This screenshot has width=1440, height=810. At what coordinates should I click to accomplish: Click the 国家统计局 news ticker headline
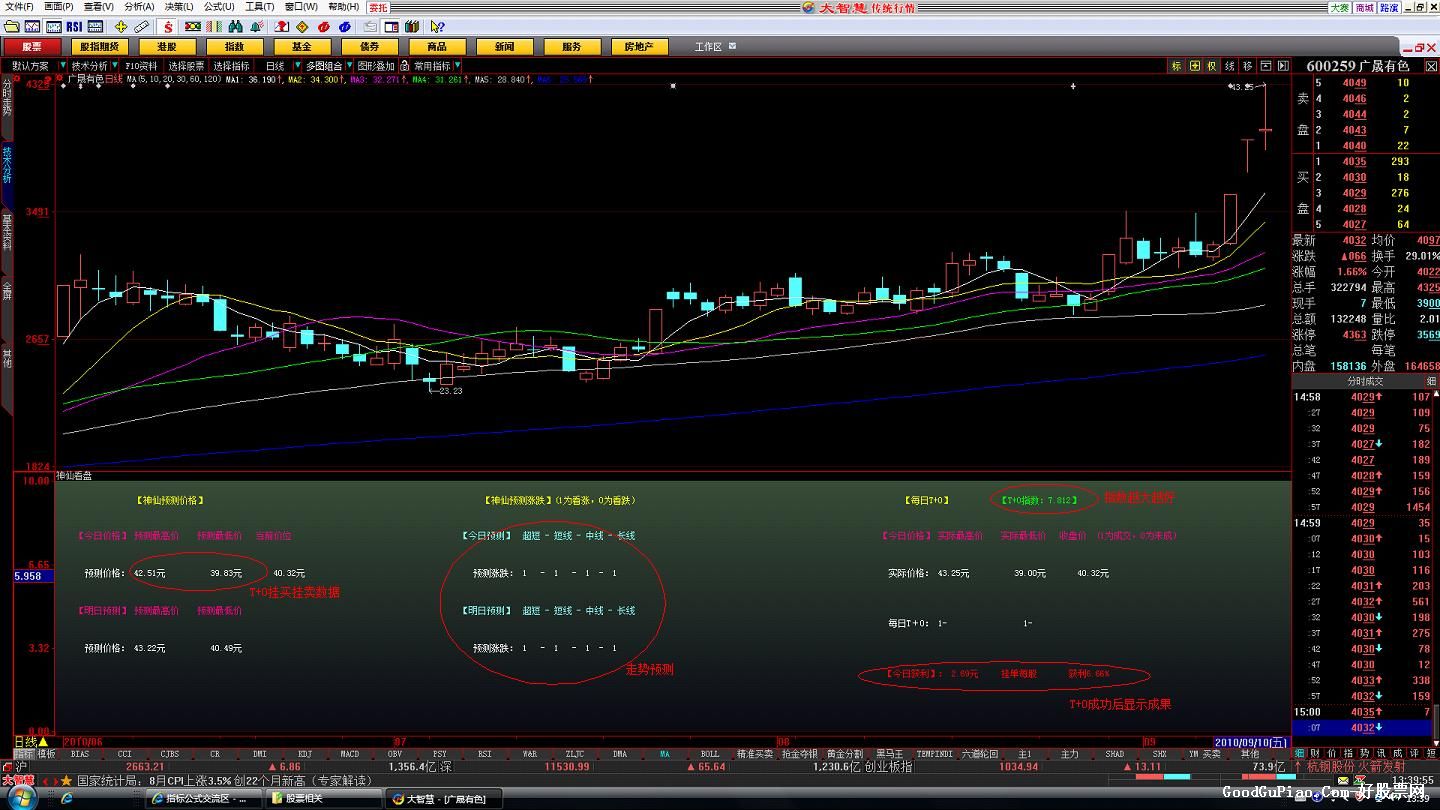pyautogui.click(x=224, y=780)
